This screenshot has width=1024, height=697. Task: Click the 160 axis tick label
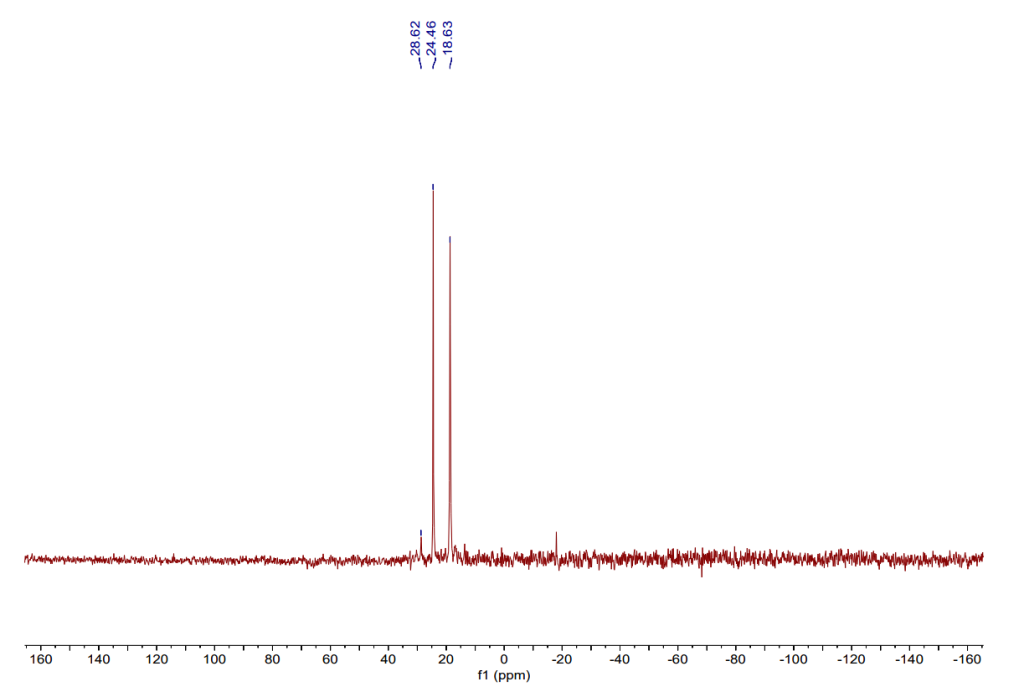click(x=41, y=660)
